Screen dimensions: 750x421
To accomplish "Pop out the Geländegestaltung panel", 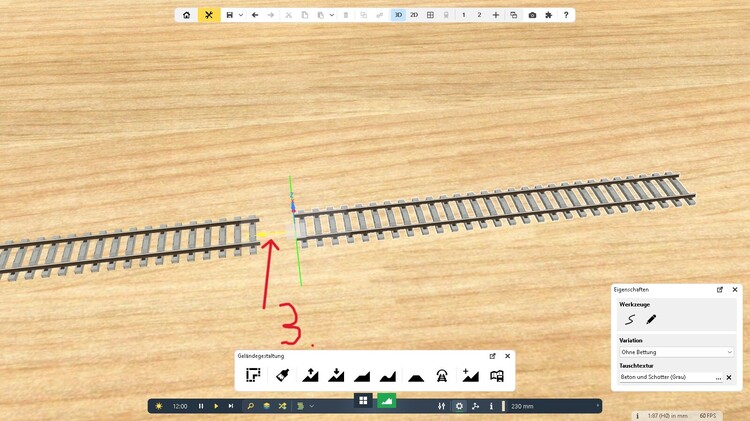I will pos(493,356).
